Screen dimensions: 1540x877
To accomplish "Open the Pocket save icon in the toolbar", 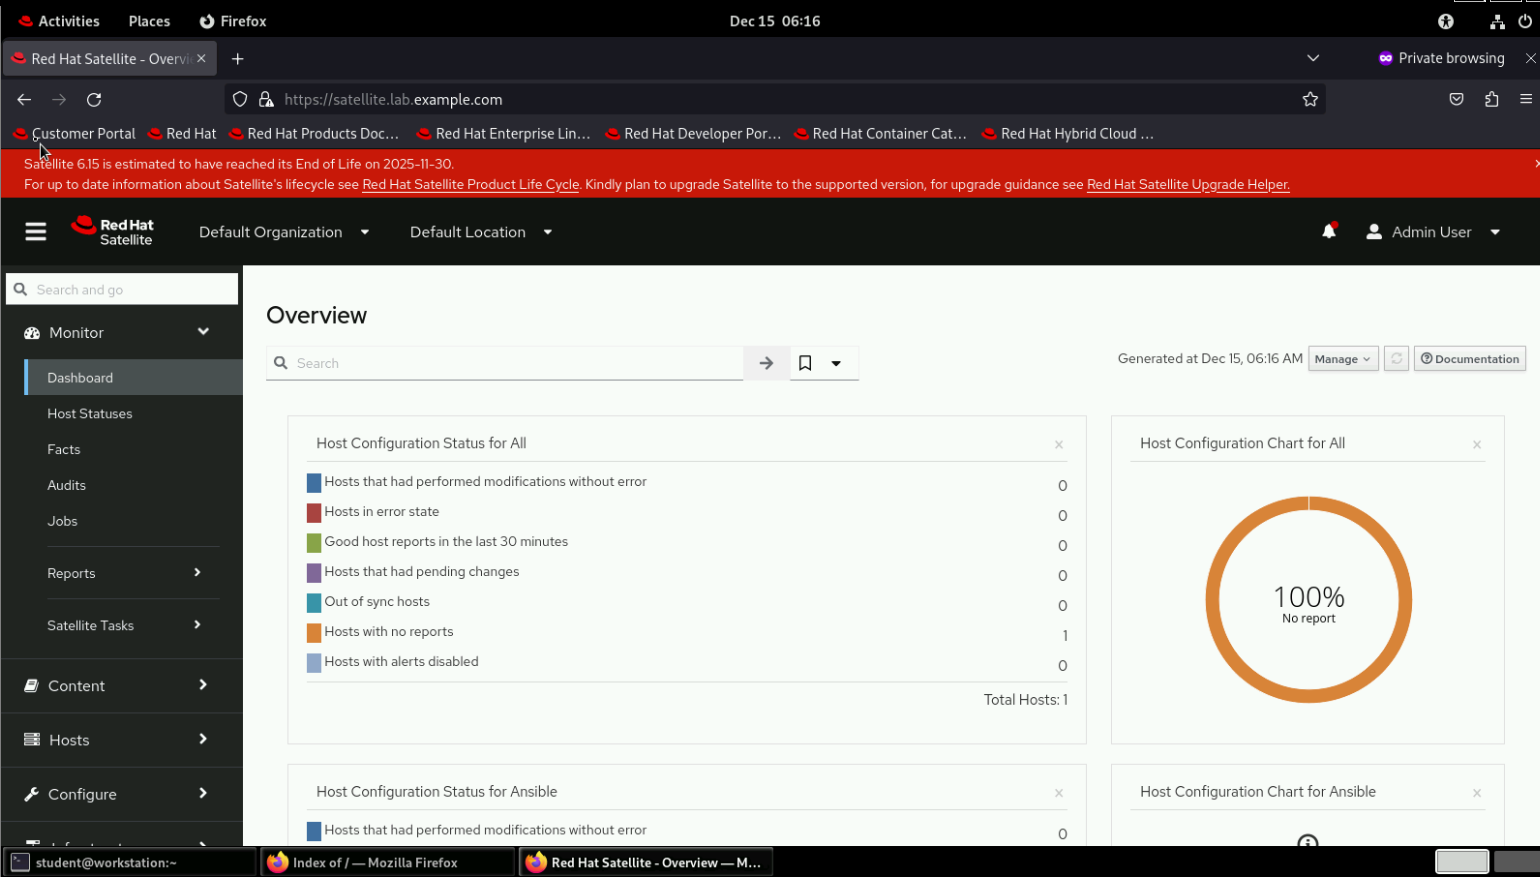I will tap(1456, 99).
